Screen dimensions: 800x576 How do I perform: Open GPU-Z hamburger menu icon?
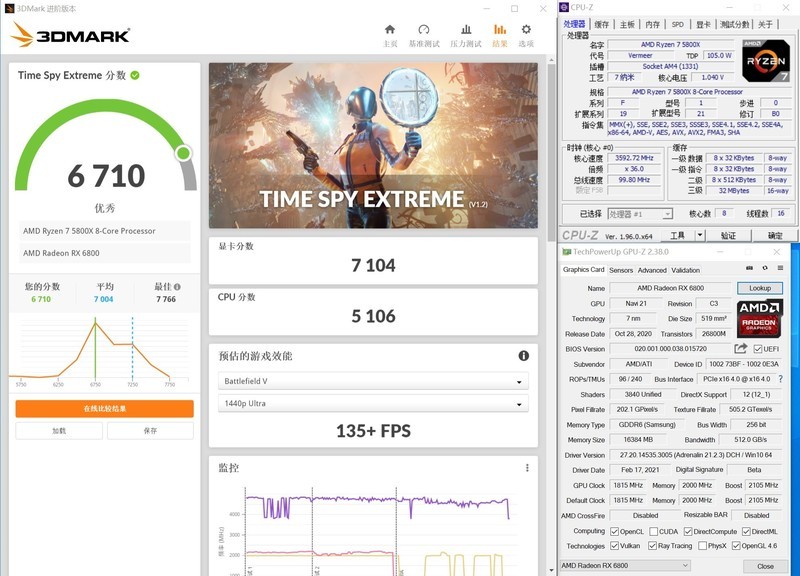782,269
